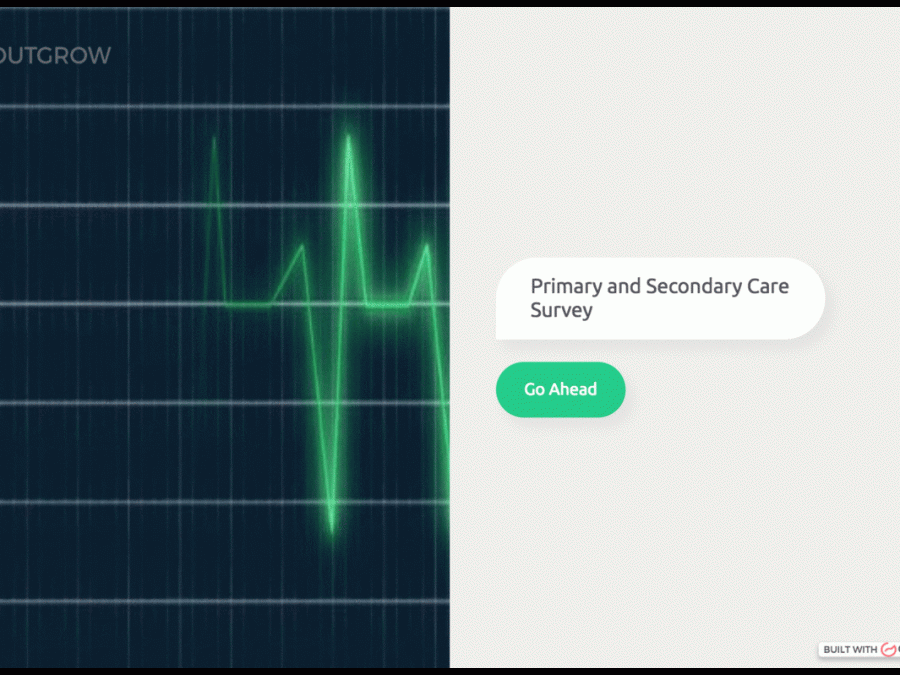The image size is (900, 675).
Task: Click the small peak left of tallest spike
Action: (301, 246)
